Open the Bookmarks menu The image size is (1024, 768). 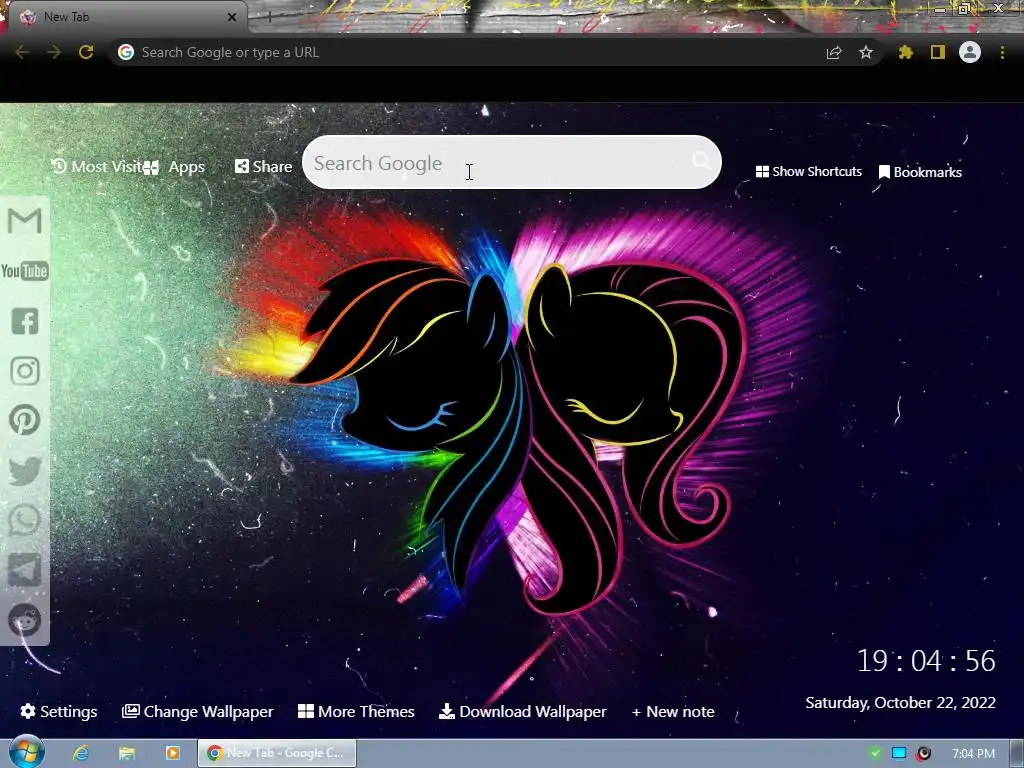coord(920,172)
